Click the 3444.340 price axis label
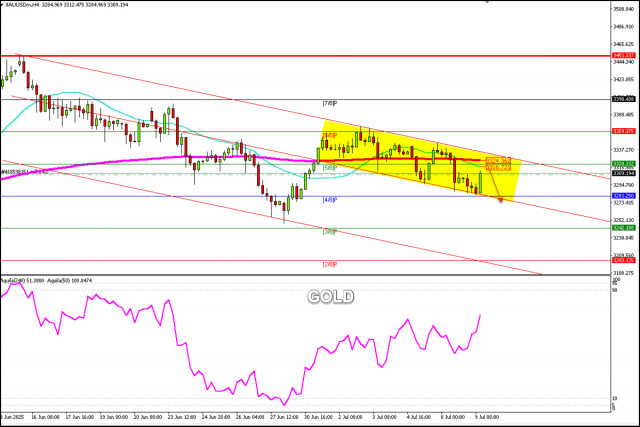The height and width of the screenshot is (427, 640). click(624, 62)
